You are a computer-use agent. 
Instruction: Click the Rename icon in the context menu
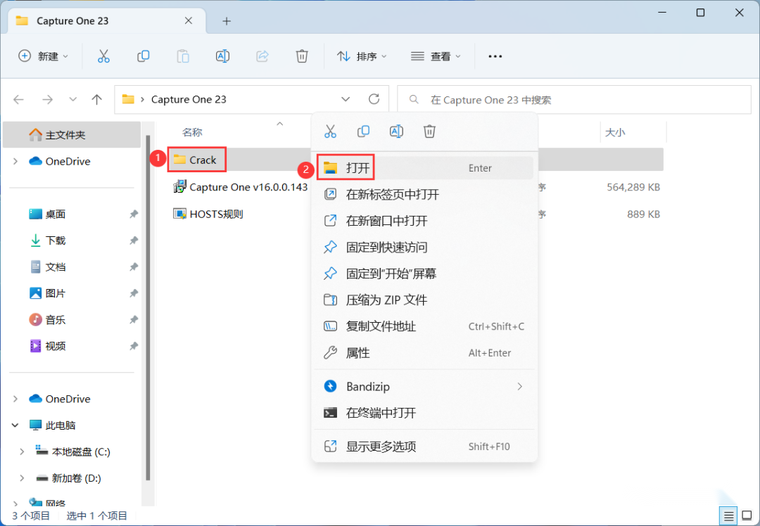(x=396, y=131)
